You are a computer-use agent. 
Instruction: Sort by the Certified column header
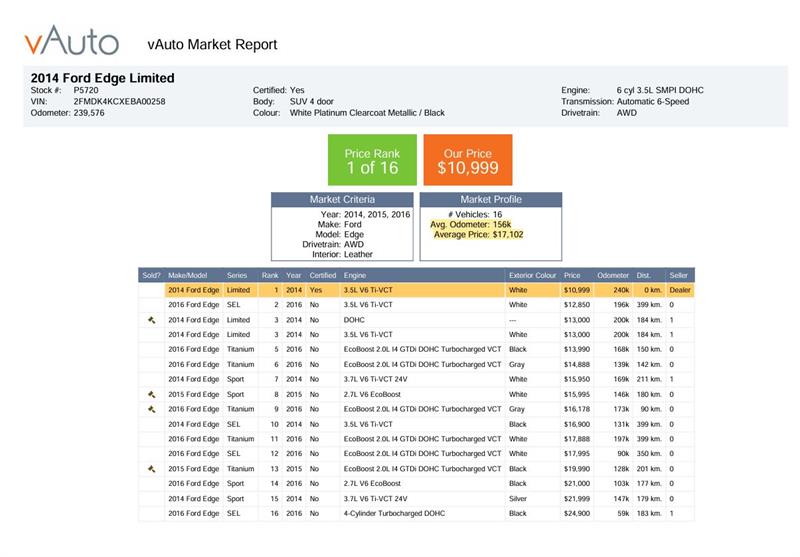click(x=322, y=275)
